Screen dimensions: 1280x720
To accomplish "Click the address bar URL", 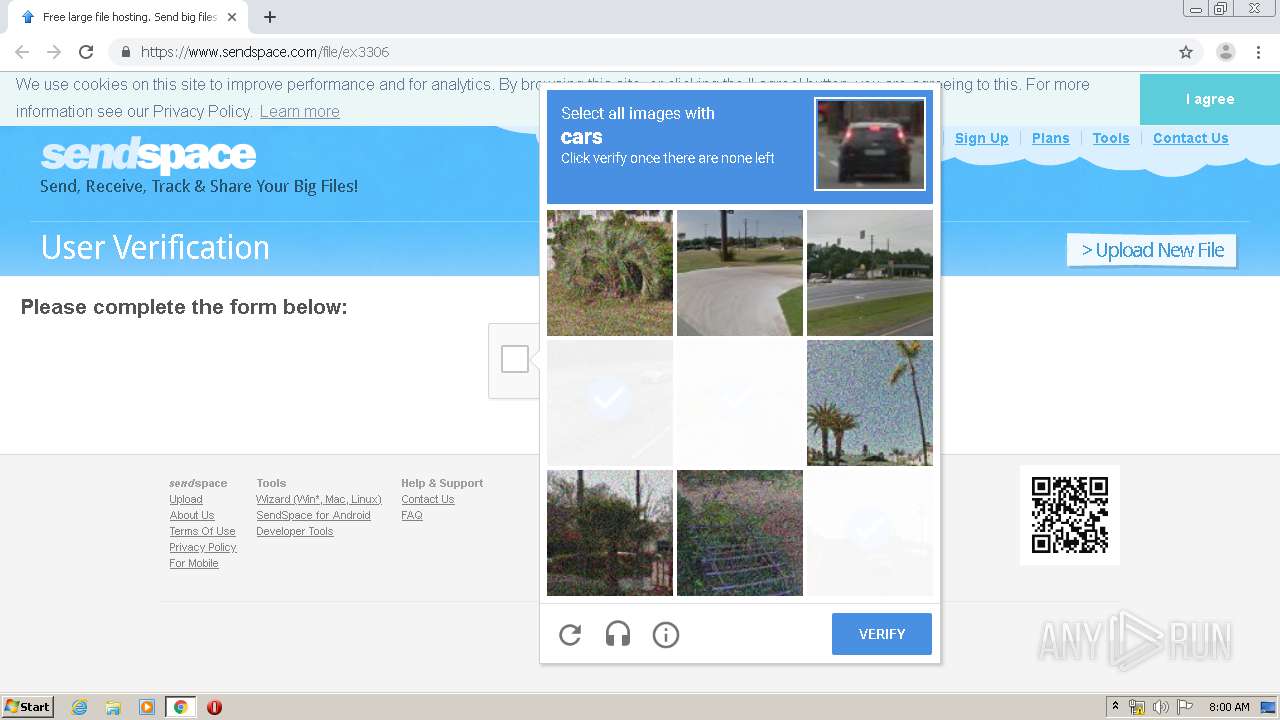I will (265, 52).
